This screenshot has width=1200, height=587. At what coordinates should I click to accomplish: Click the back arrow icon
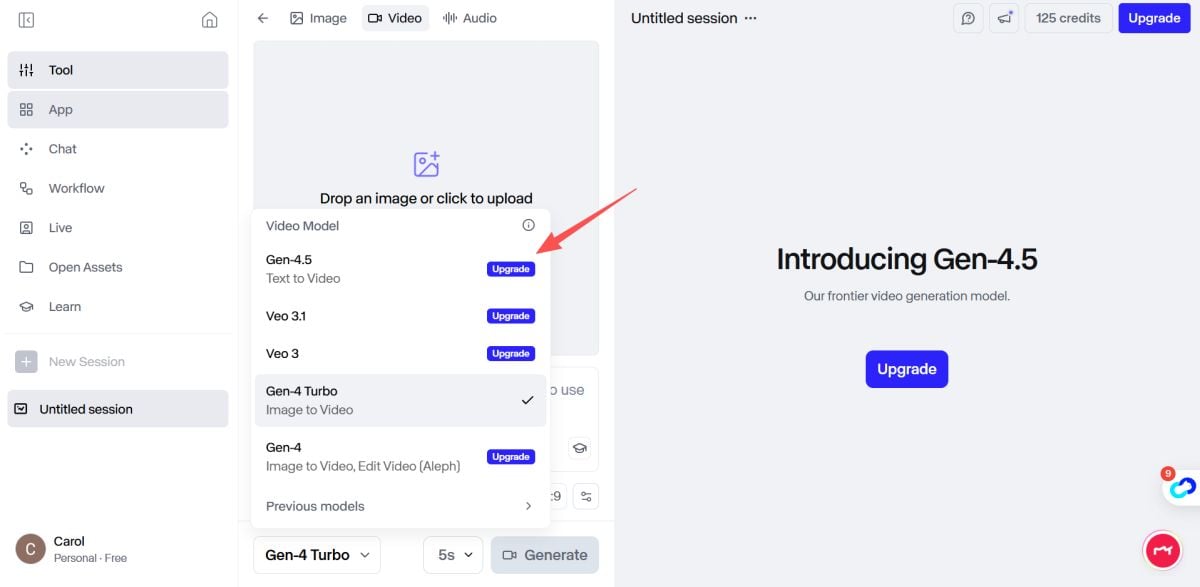(x=263, y=18)
